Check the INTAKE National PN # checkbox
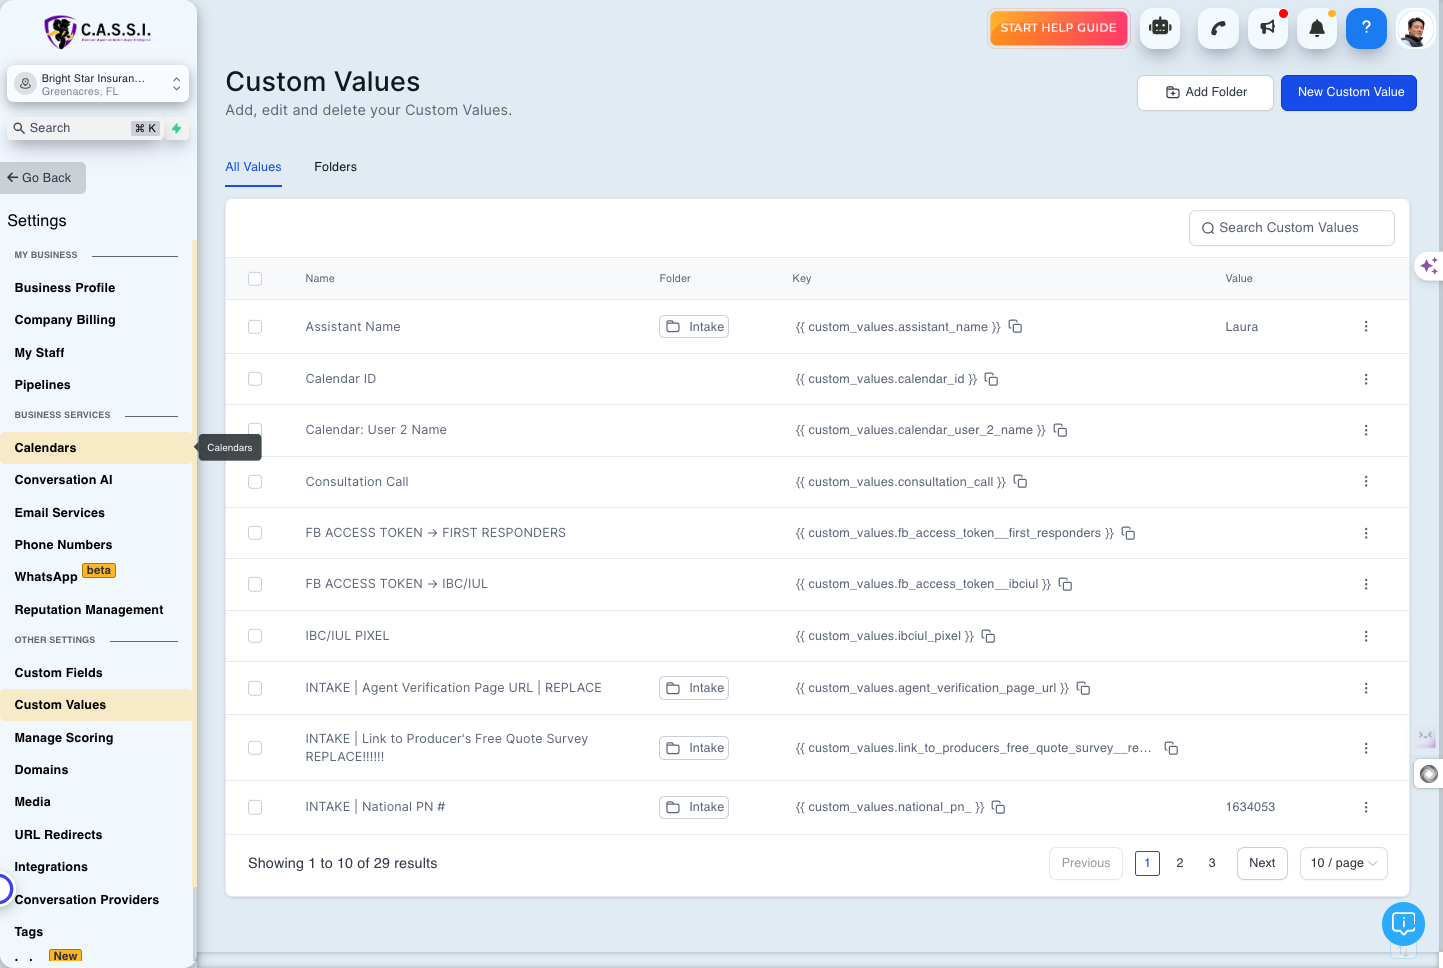The width and height of the screenshot is (1443, 968). point(255,807)
